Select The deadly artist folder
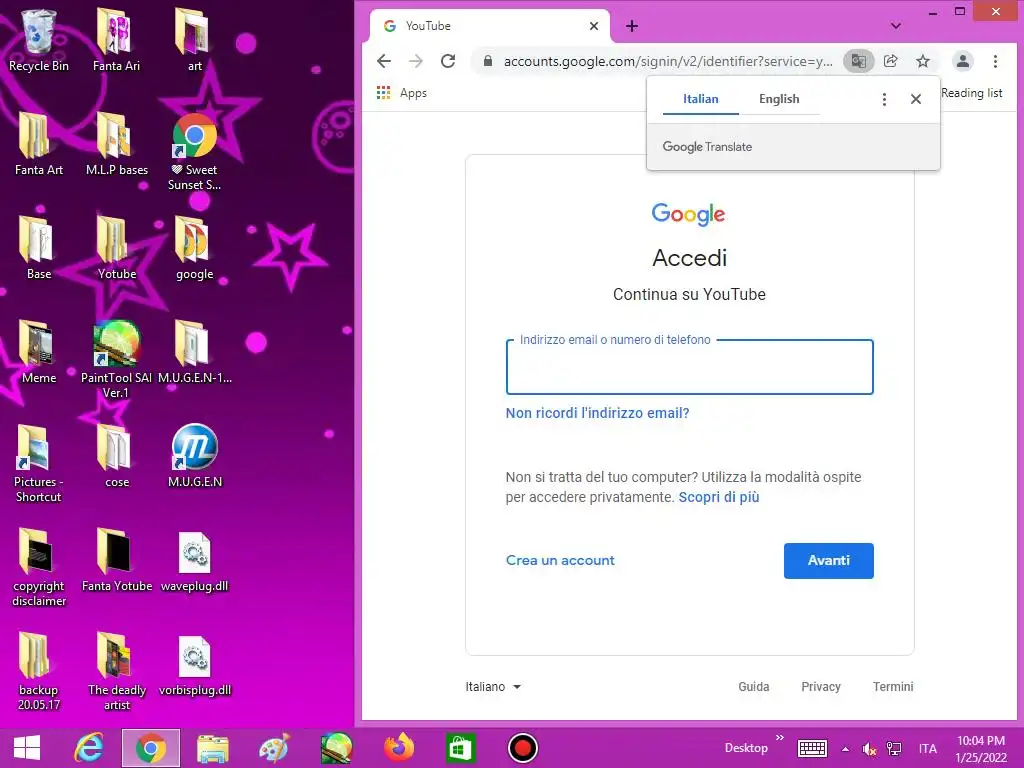1024x768 pixels. point(117,671)
